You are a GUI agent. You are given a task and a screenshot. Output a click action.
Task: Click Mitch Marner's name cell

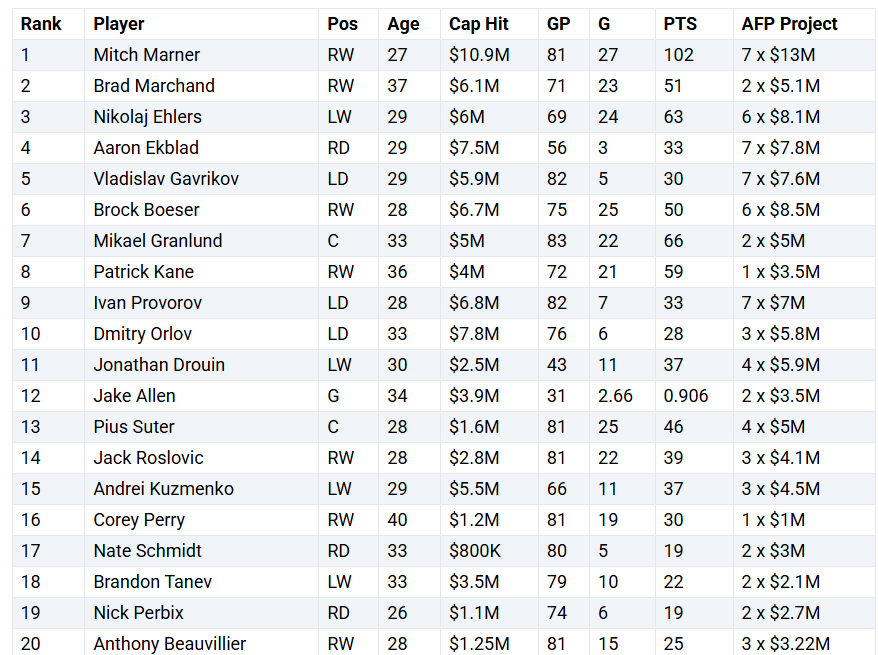coord(147,55)
